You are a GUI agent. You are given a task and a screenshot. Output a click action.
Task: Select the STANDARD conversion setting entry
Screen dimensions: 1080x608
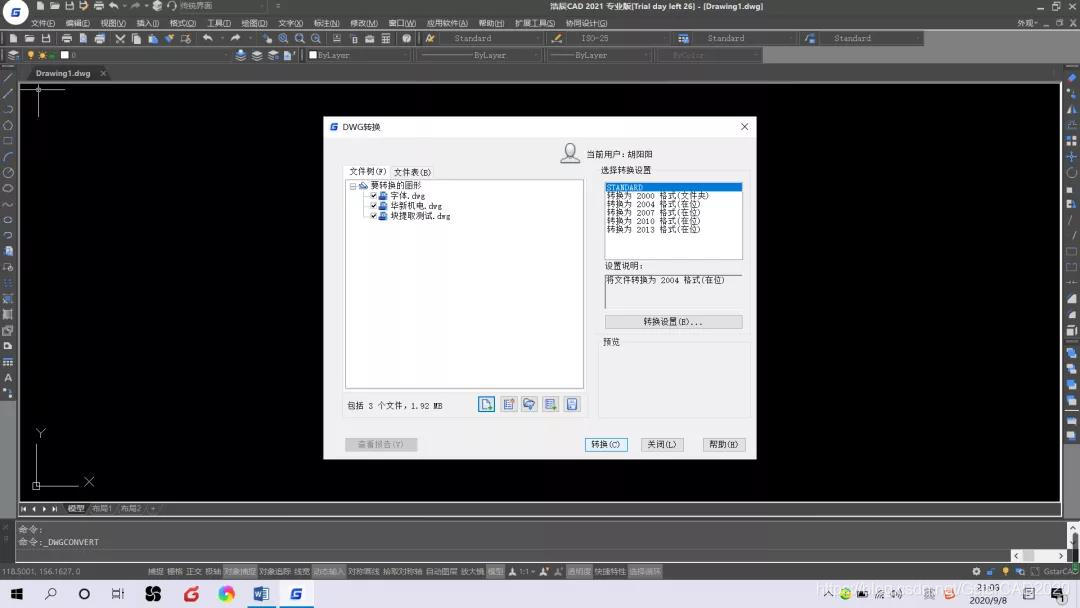(x=673, y=187)
